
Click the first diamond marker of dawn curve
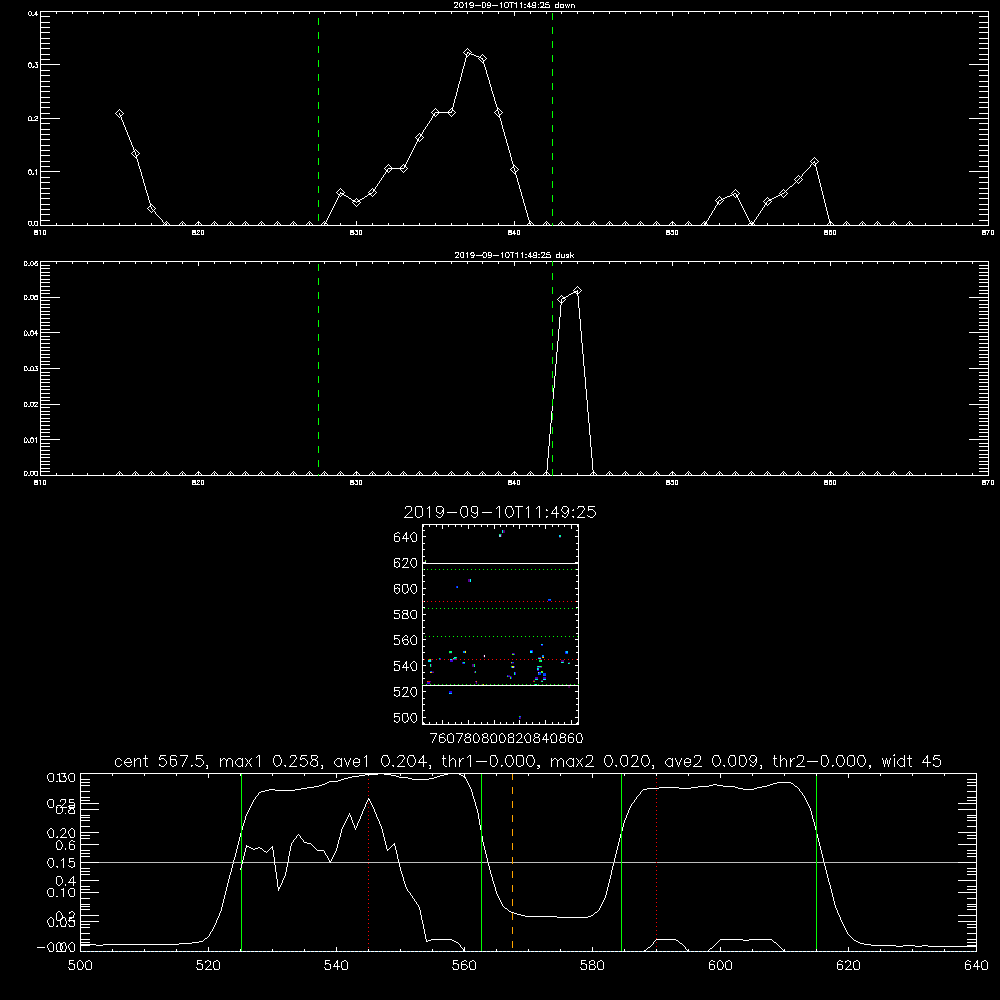tap(119, 114)
